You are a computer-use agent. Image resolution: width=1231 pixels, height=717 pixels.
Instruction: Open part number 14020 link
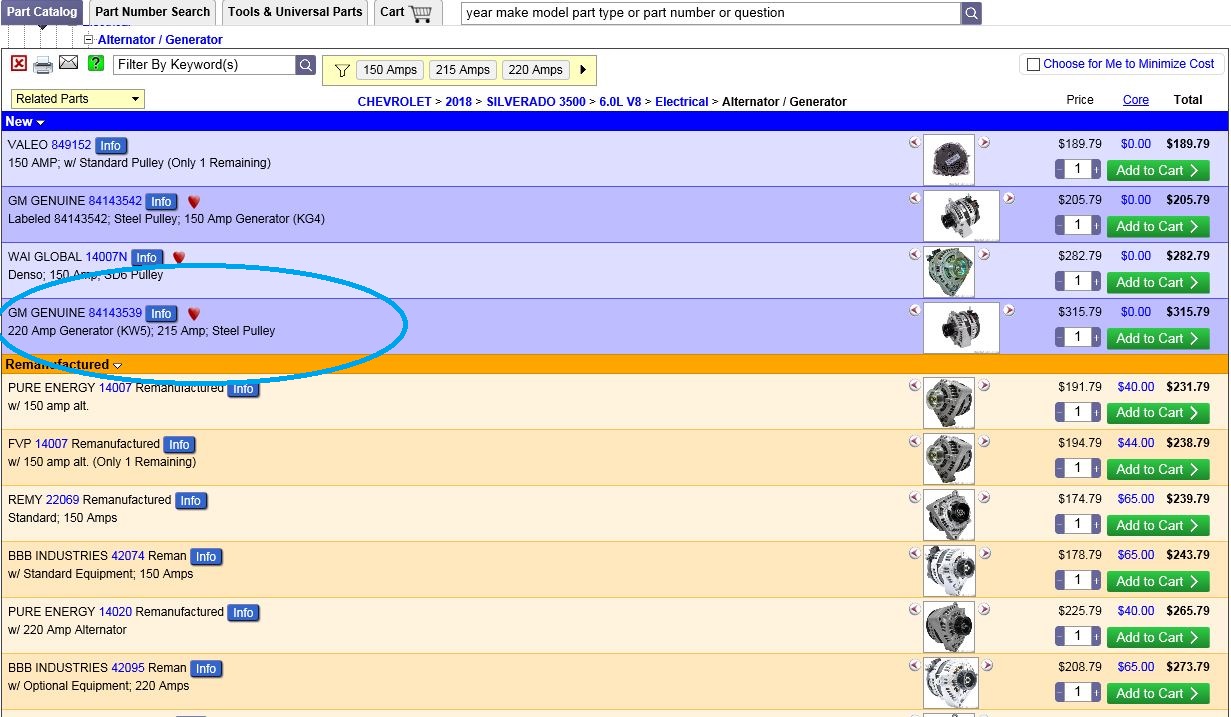116,612
